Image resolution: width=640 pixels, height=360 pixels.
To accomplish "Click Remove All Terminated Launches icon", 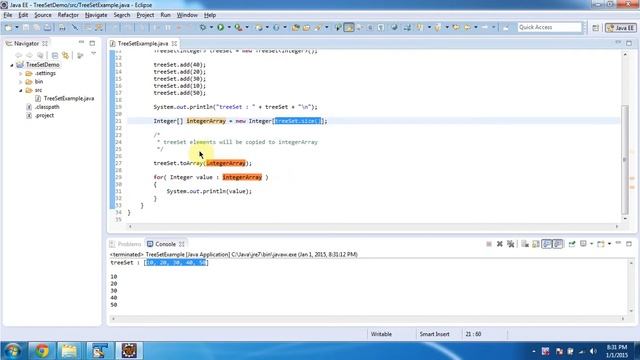I will (510, 244).
